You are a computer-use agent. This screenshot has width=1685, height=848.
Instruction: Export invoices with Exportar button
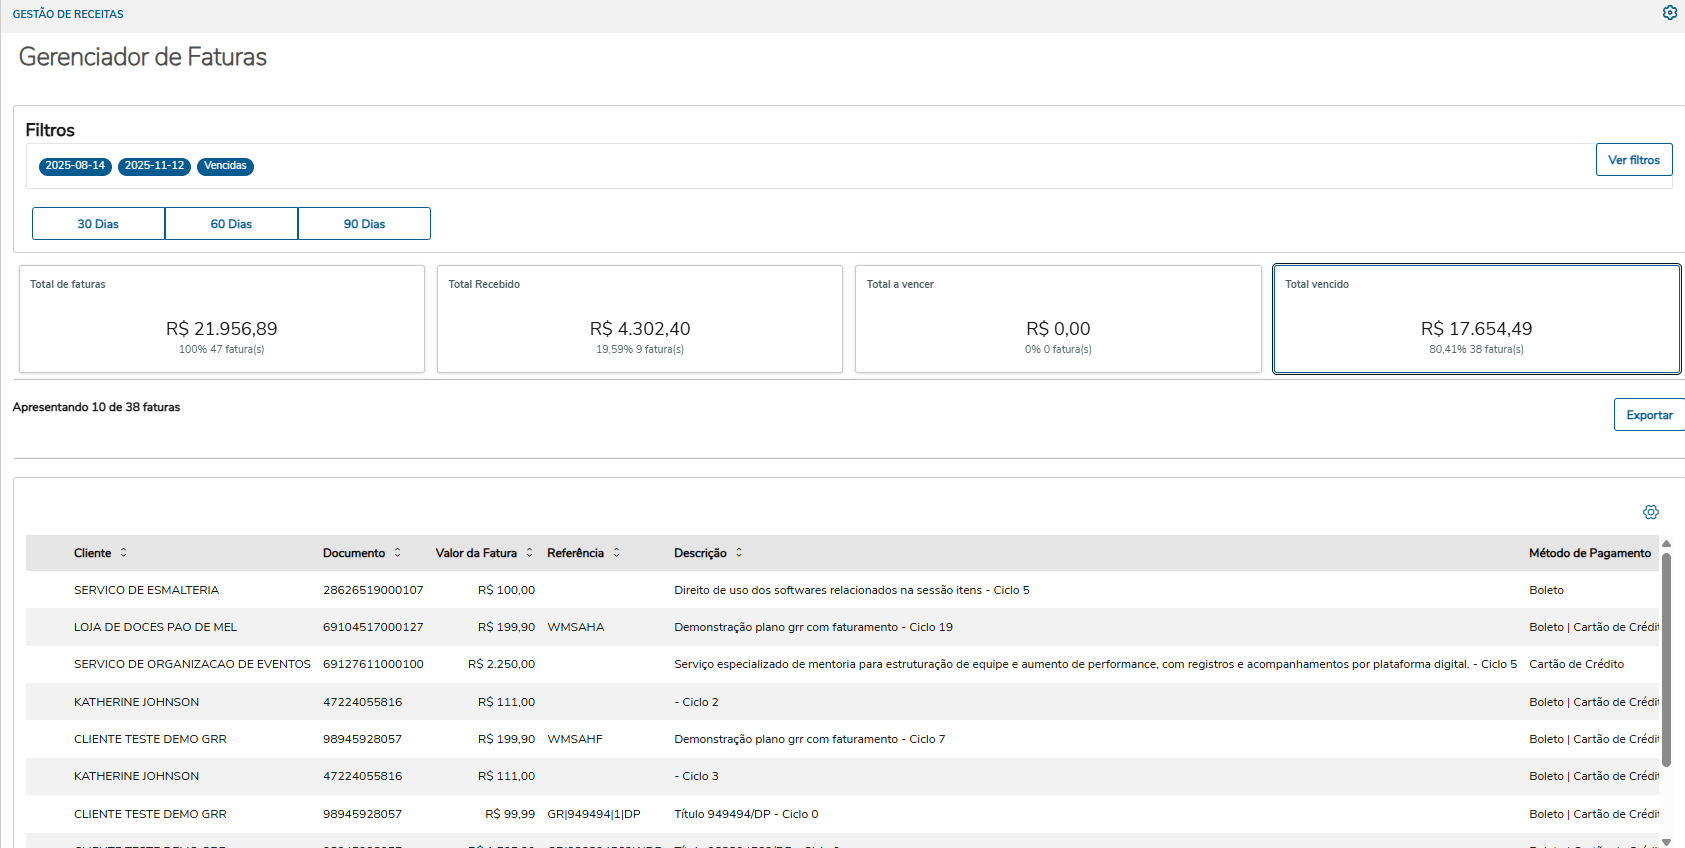1648,415
